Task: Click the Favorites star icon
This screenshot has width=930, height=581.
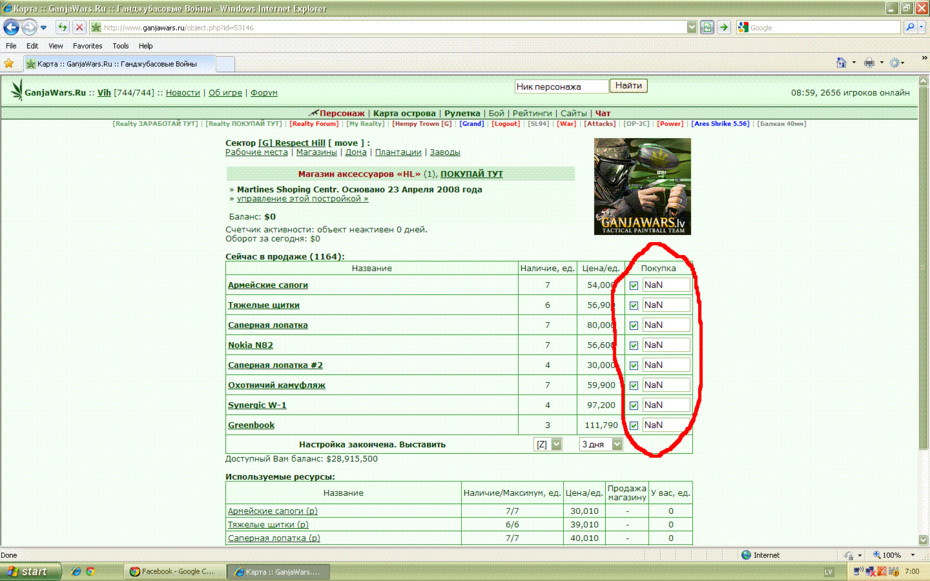Action: pos(9,63)
